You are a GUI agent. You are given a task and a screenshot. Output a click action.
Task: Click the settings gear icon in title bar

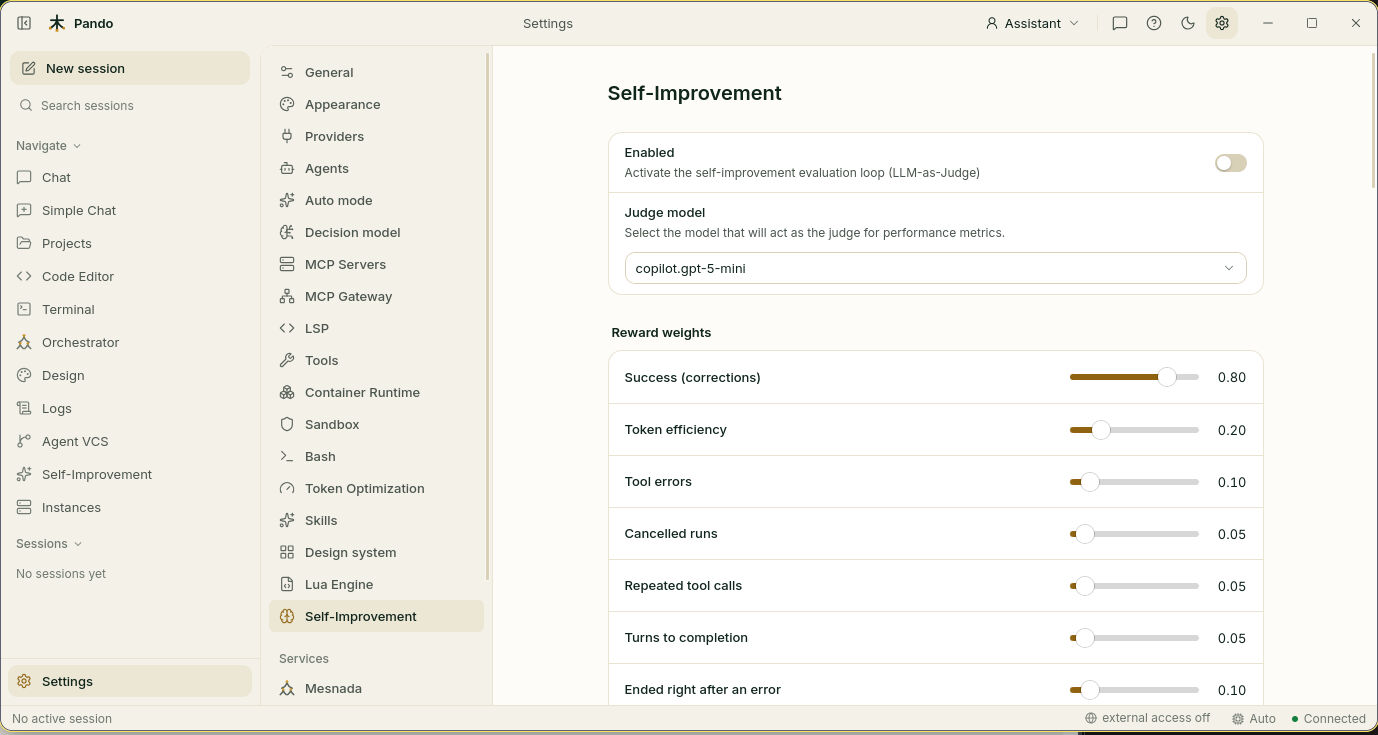tap(1222, 23)
